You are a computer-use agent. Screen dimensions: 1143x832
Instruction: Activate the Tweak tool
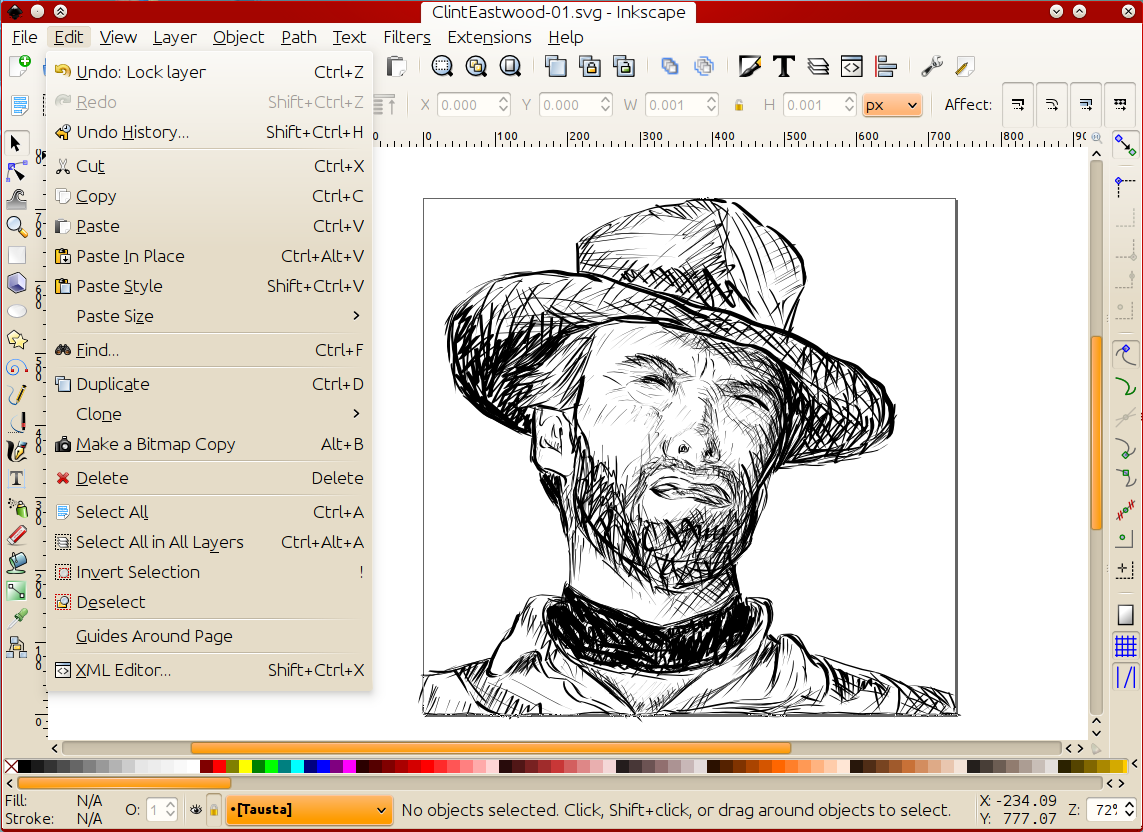point(16,198)
